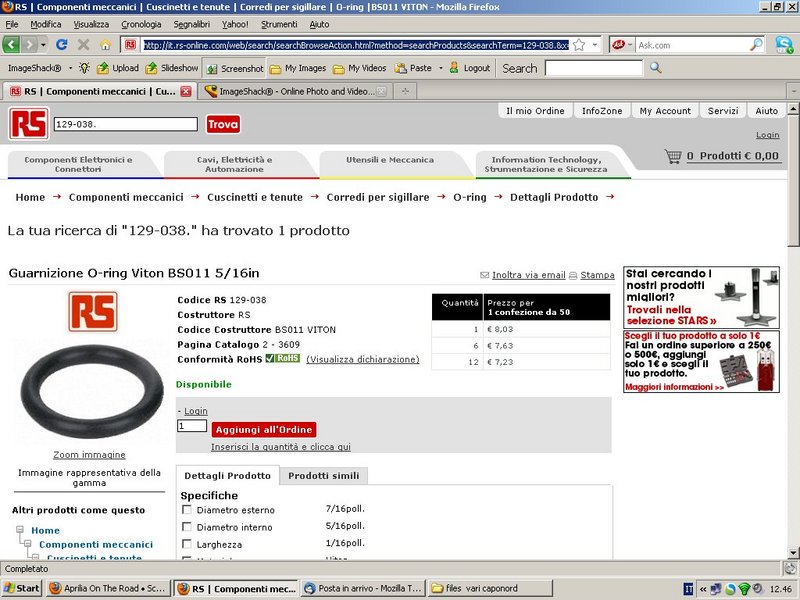
Task: Click Upload on the ImageShack toolbar
Action: [x=118, y=68]
